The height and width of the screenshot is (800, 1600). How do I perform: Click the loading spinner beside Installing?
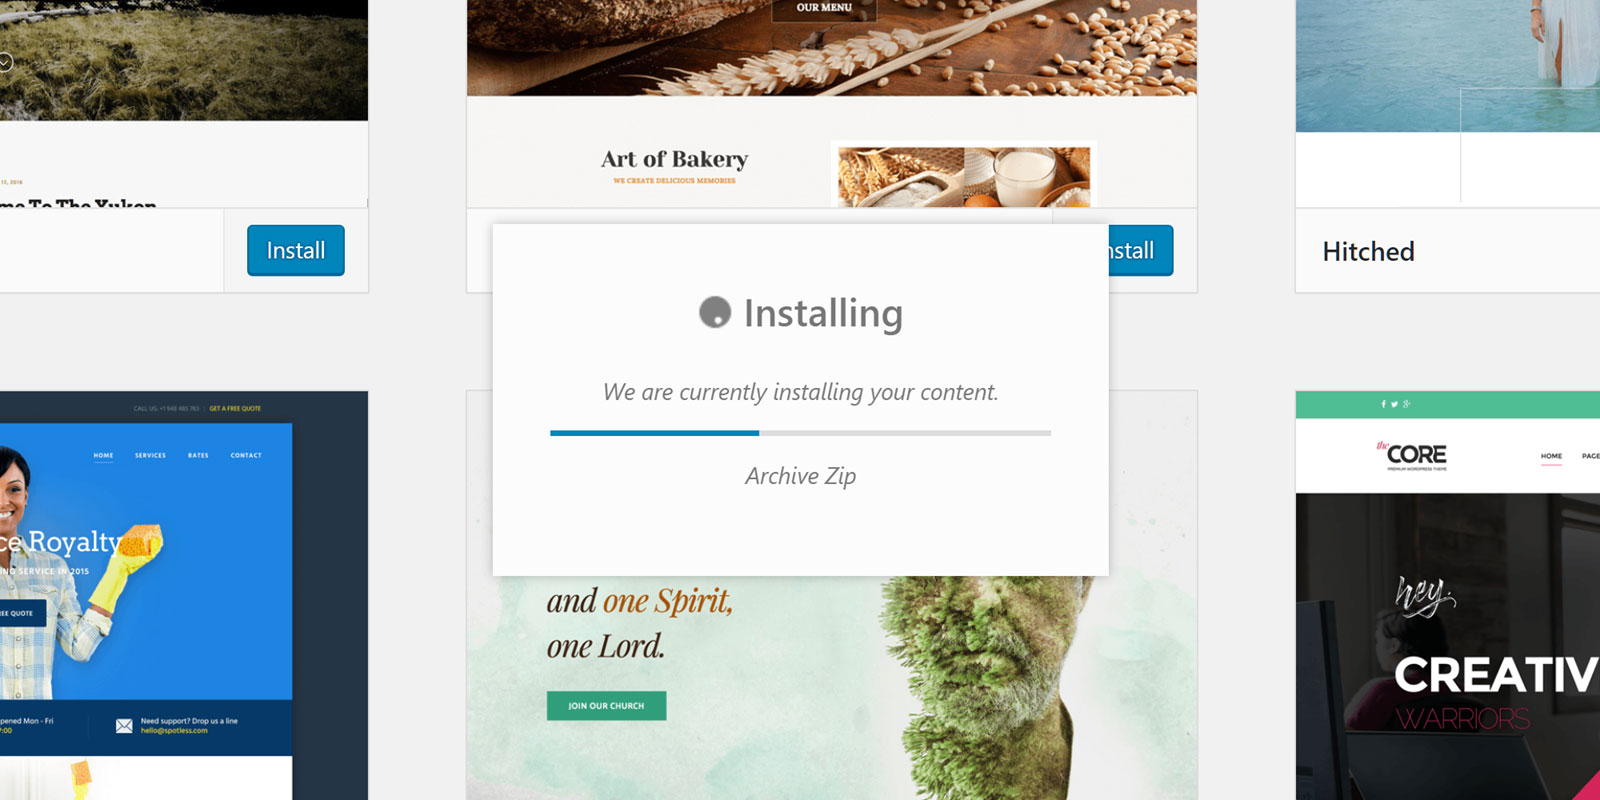point(715,312)
